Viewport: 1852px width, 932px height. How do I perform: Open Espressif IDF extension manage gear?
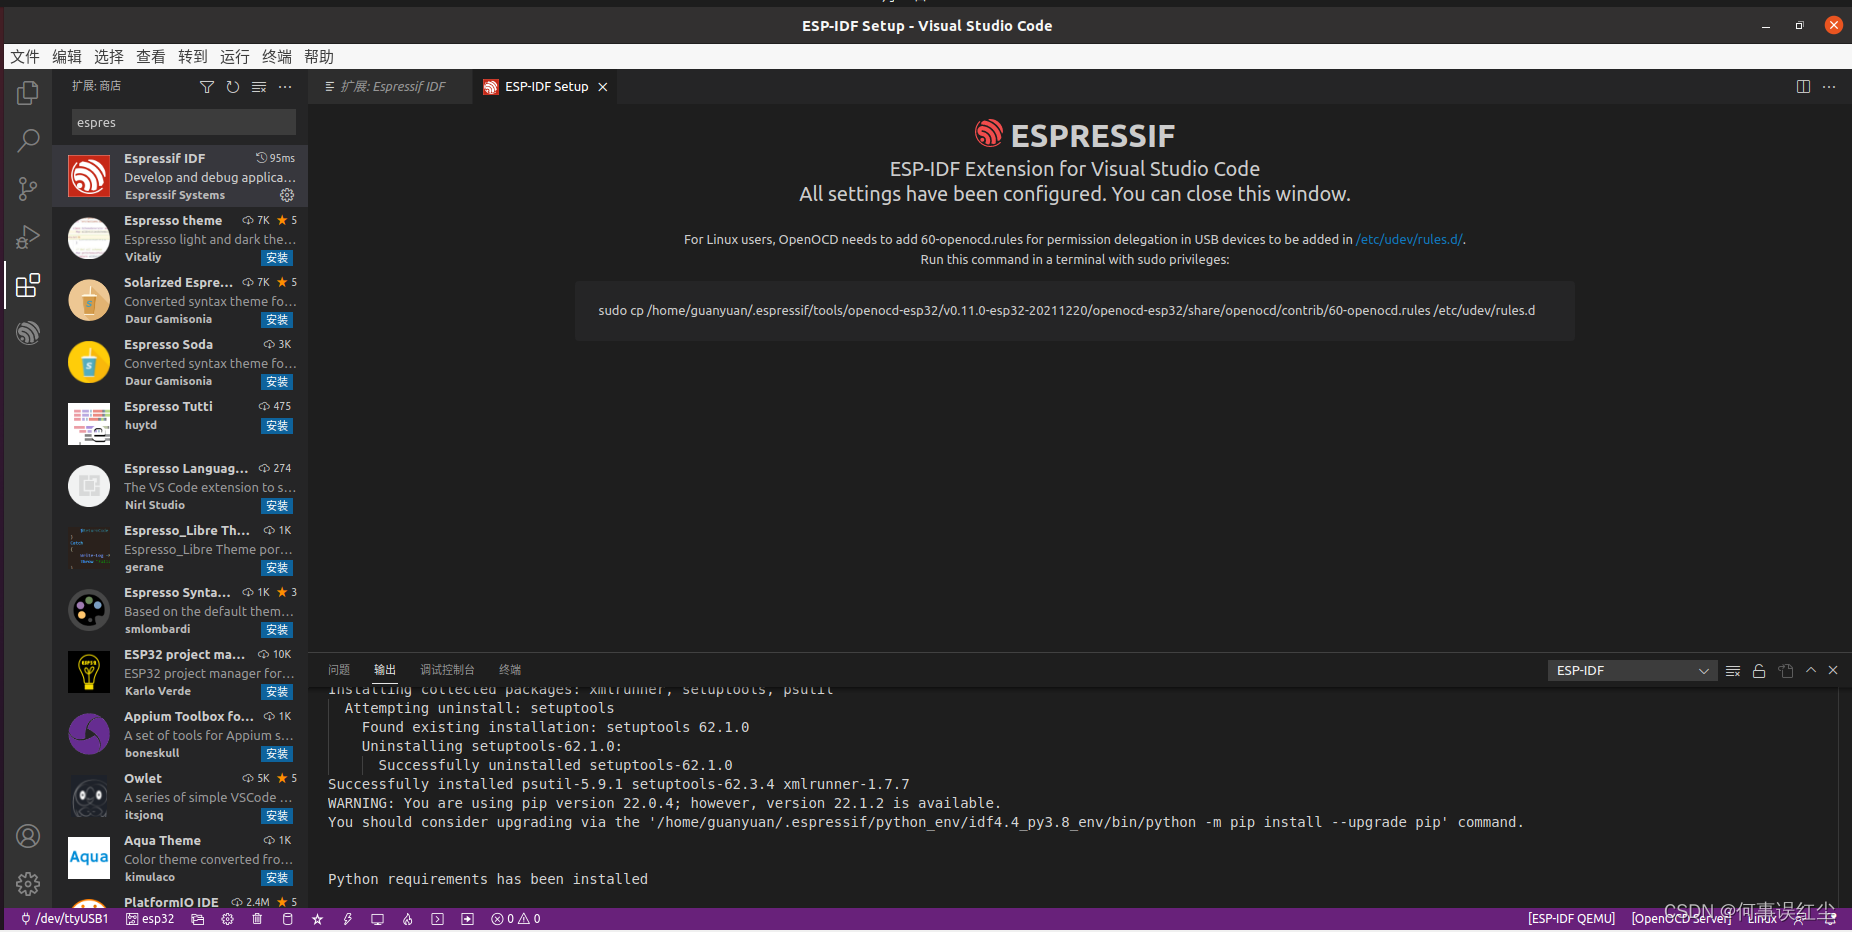coord(287,195)
